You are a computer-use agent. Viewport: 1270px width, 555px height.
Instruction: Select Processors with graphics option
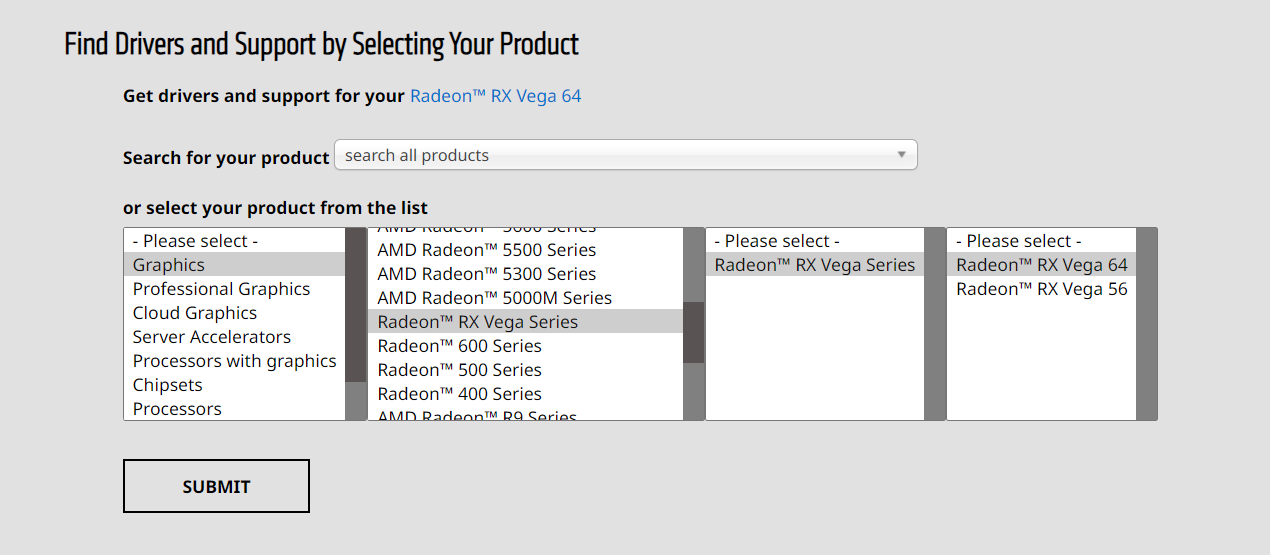[x=234, y=361]
